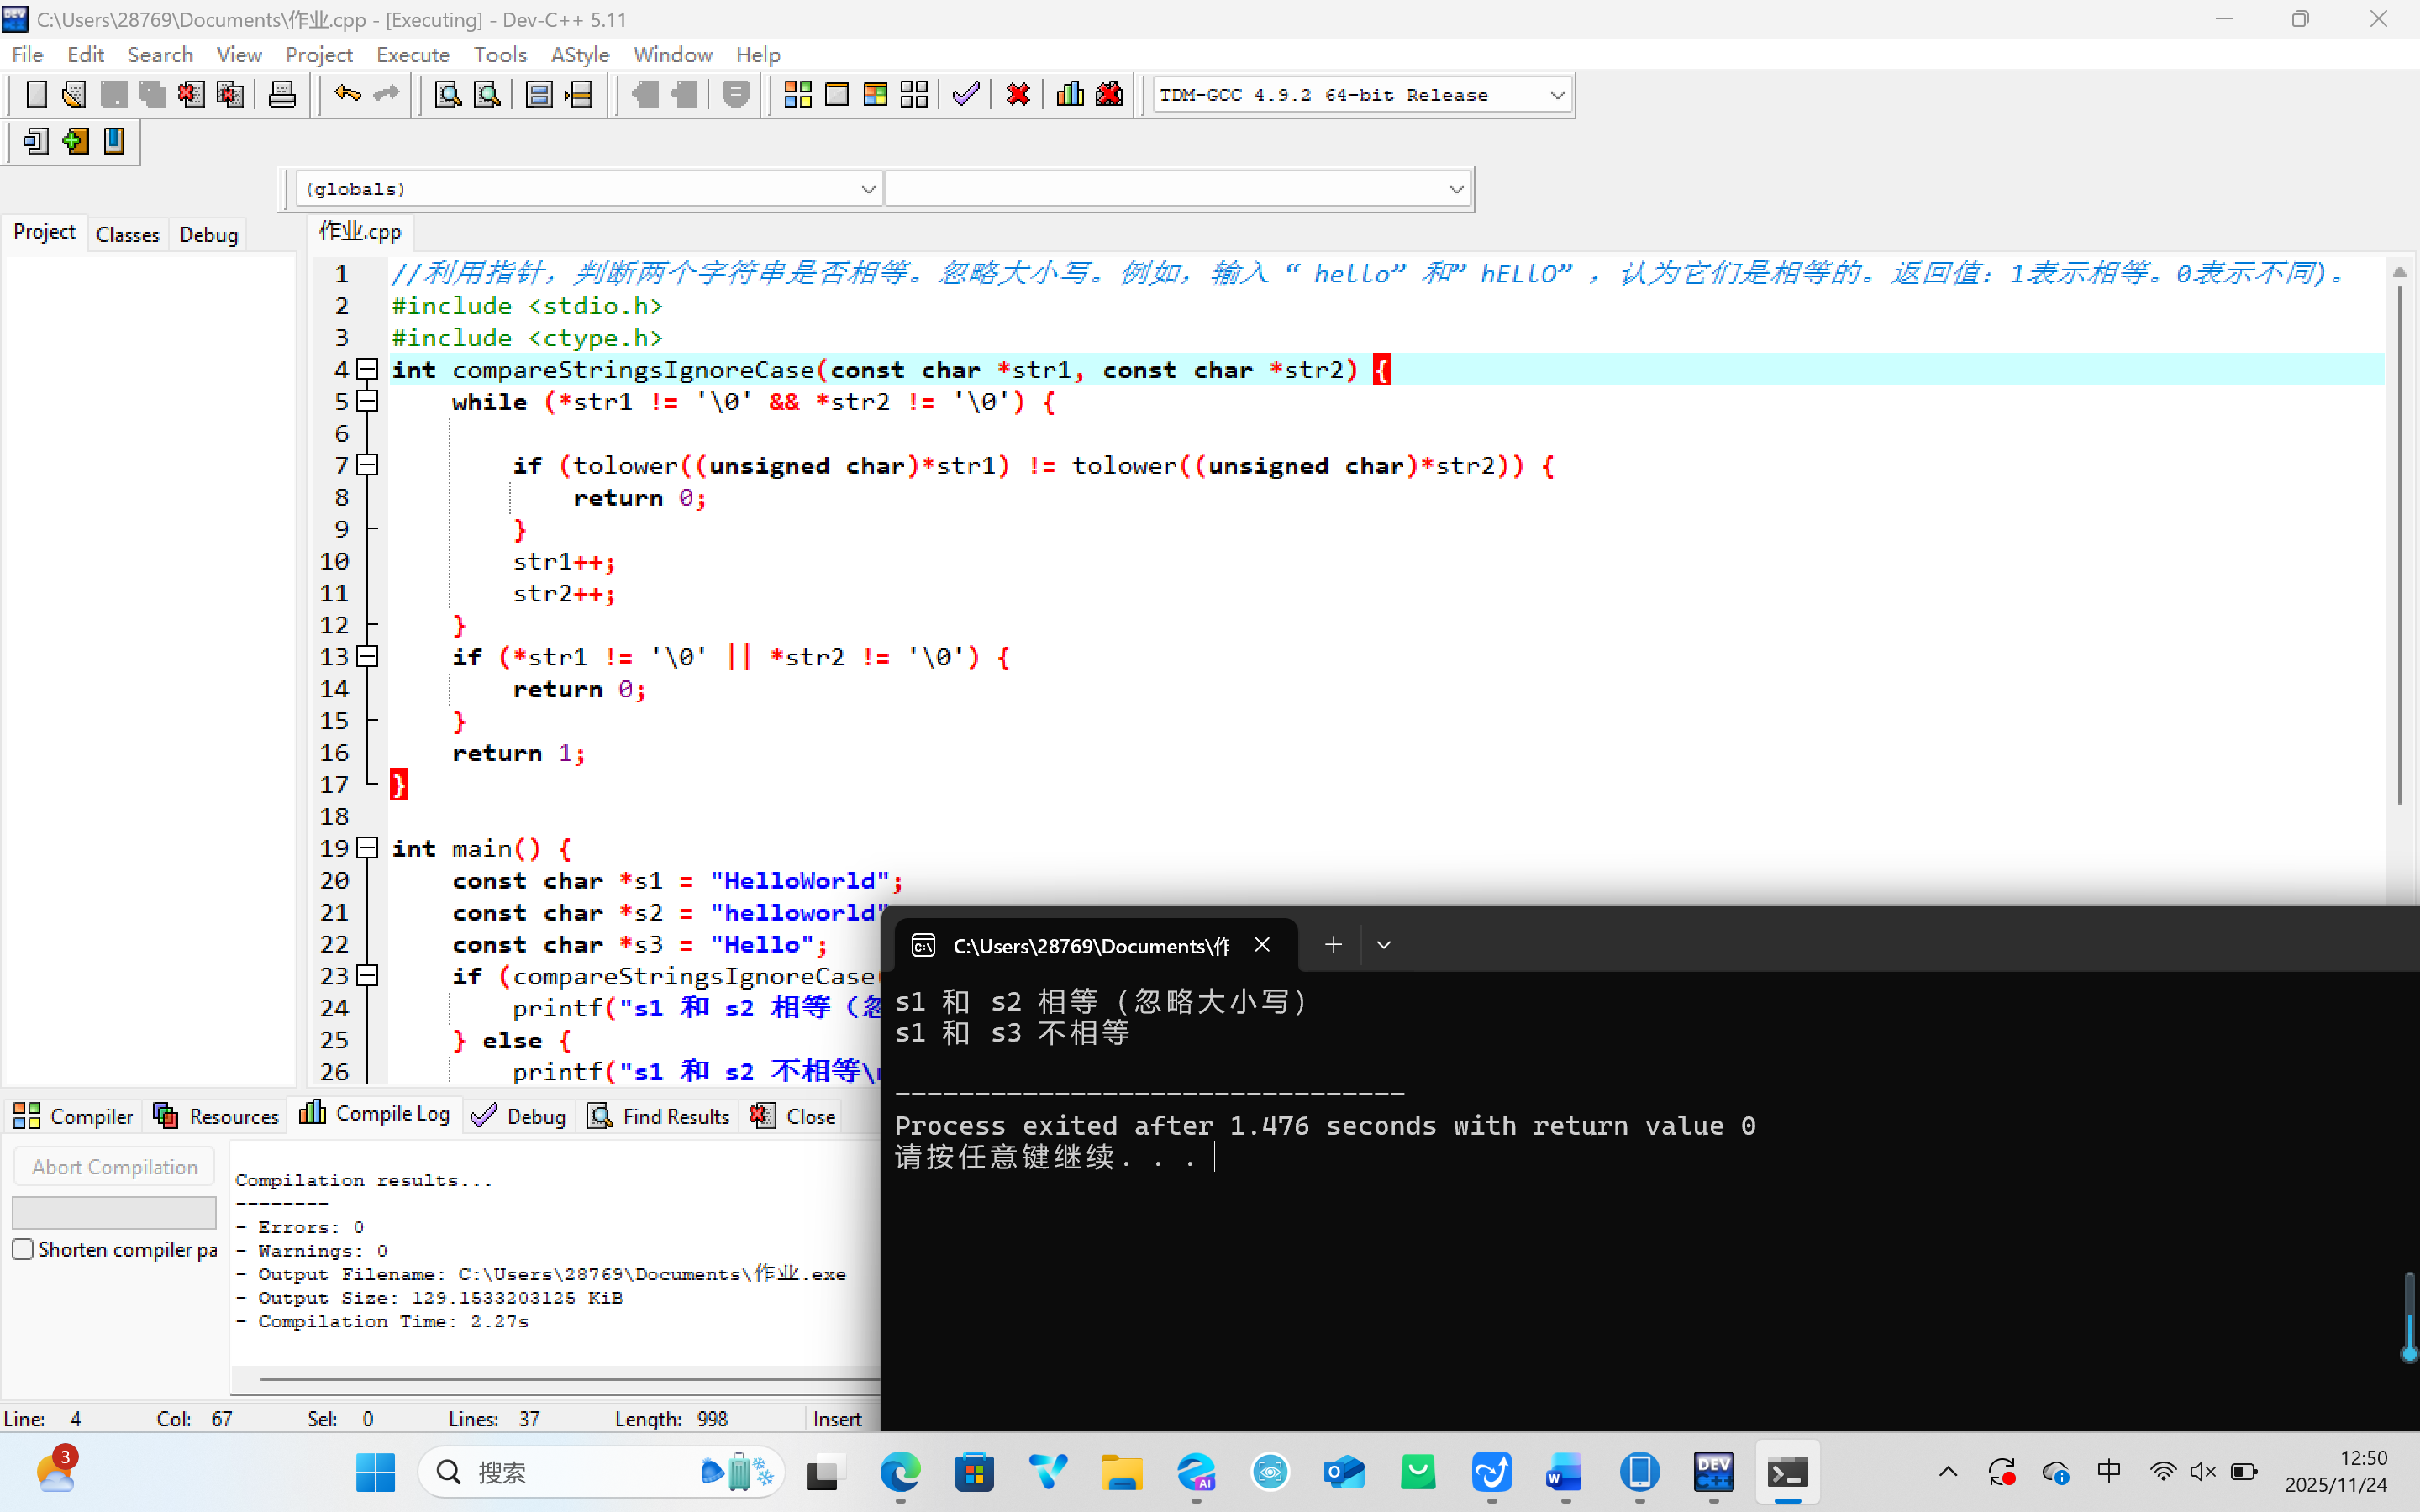Click the Compile icon with colored squares
This screenshot has height=1512, width=2420.
[797, 95]
